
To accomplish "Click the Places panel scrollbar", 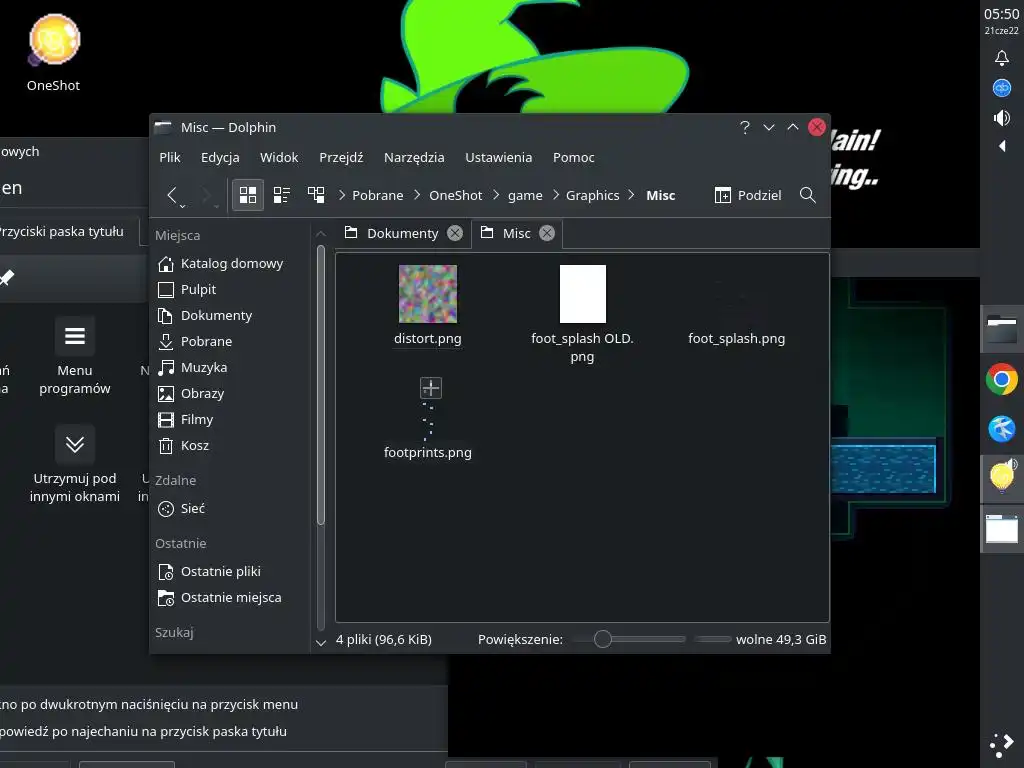I will (x=321, y=385).
